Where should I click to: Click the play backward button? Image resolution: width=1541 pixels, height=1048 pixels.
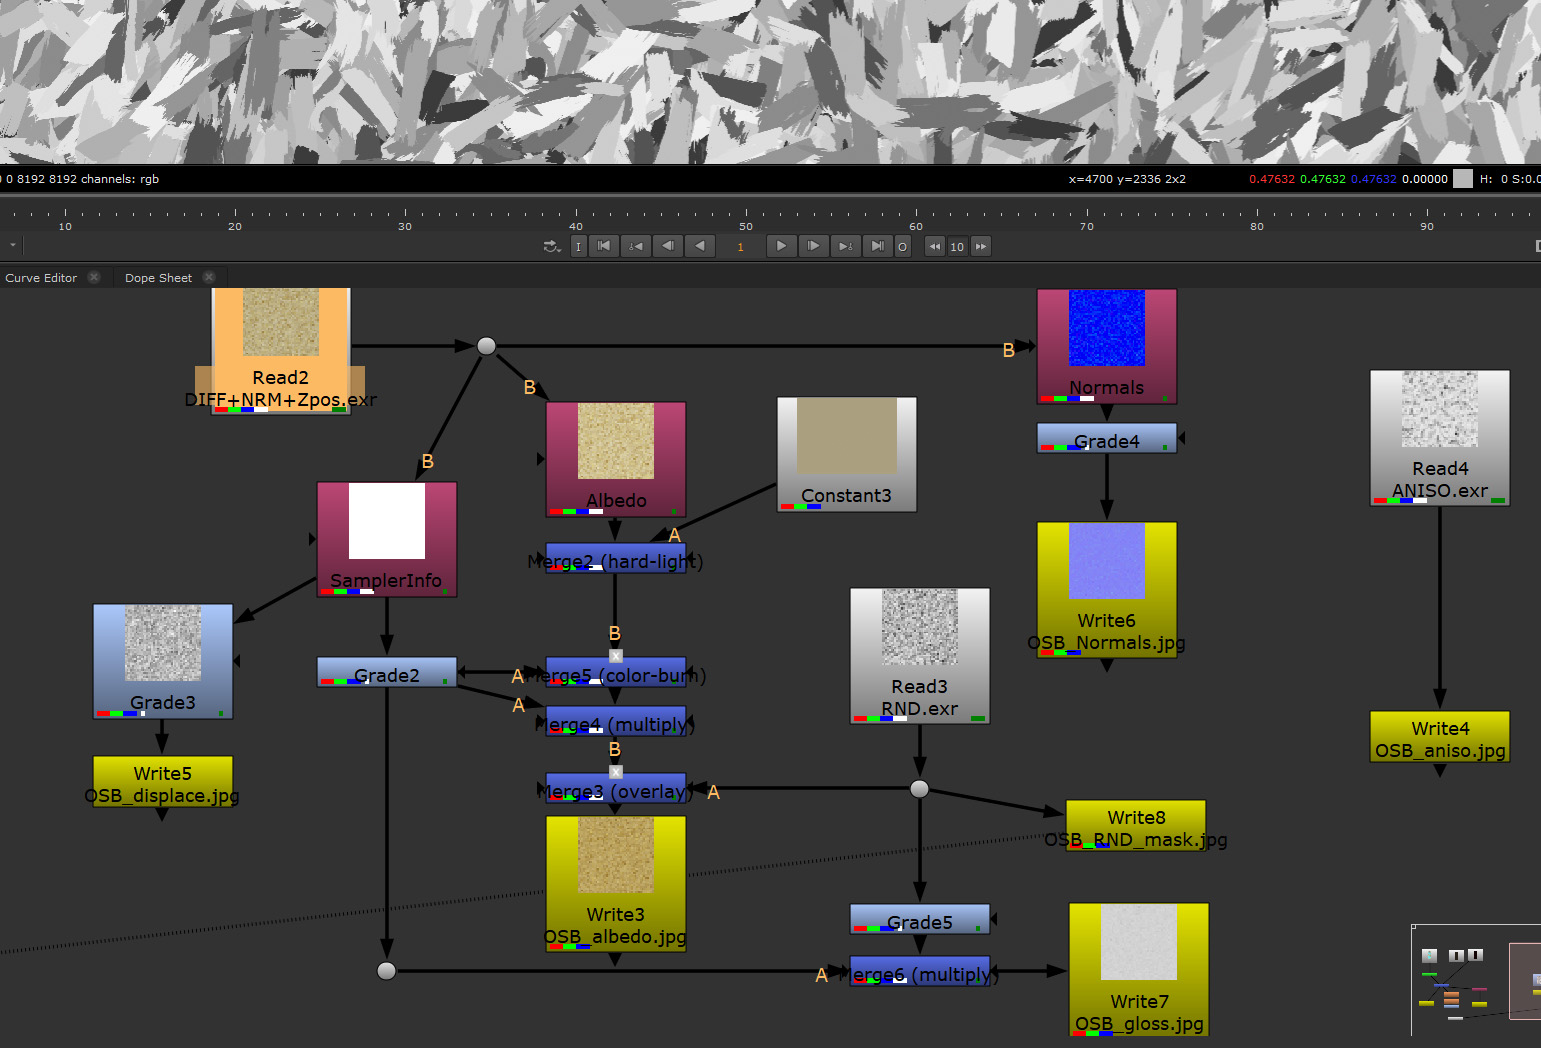point(700,246)
